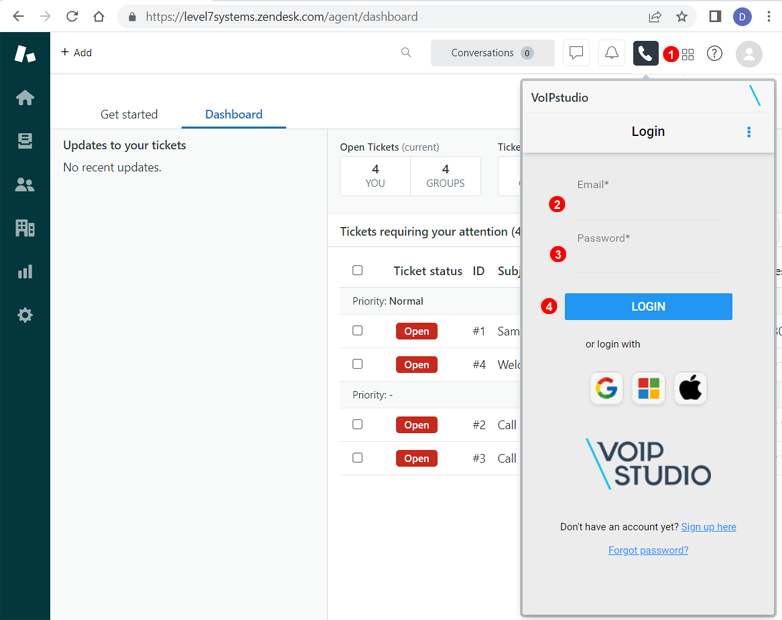This screenshot has width=782, height=620.
Task: Select the checkbox for ticket #3
Action: coord(358,458)
